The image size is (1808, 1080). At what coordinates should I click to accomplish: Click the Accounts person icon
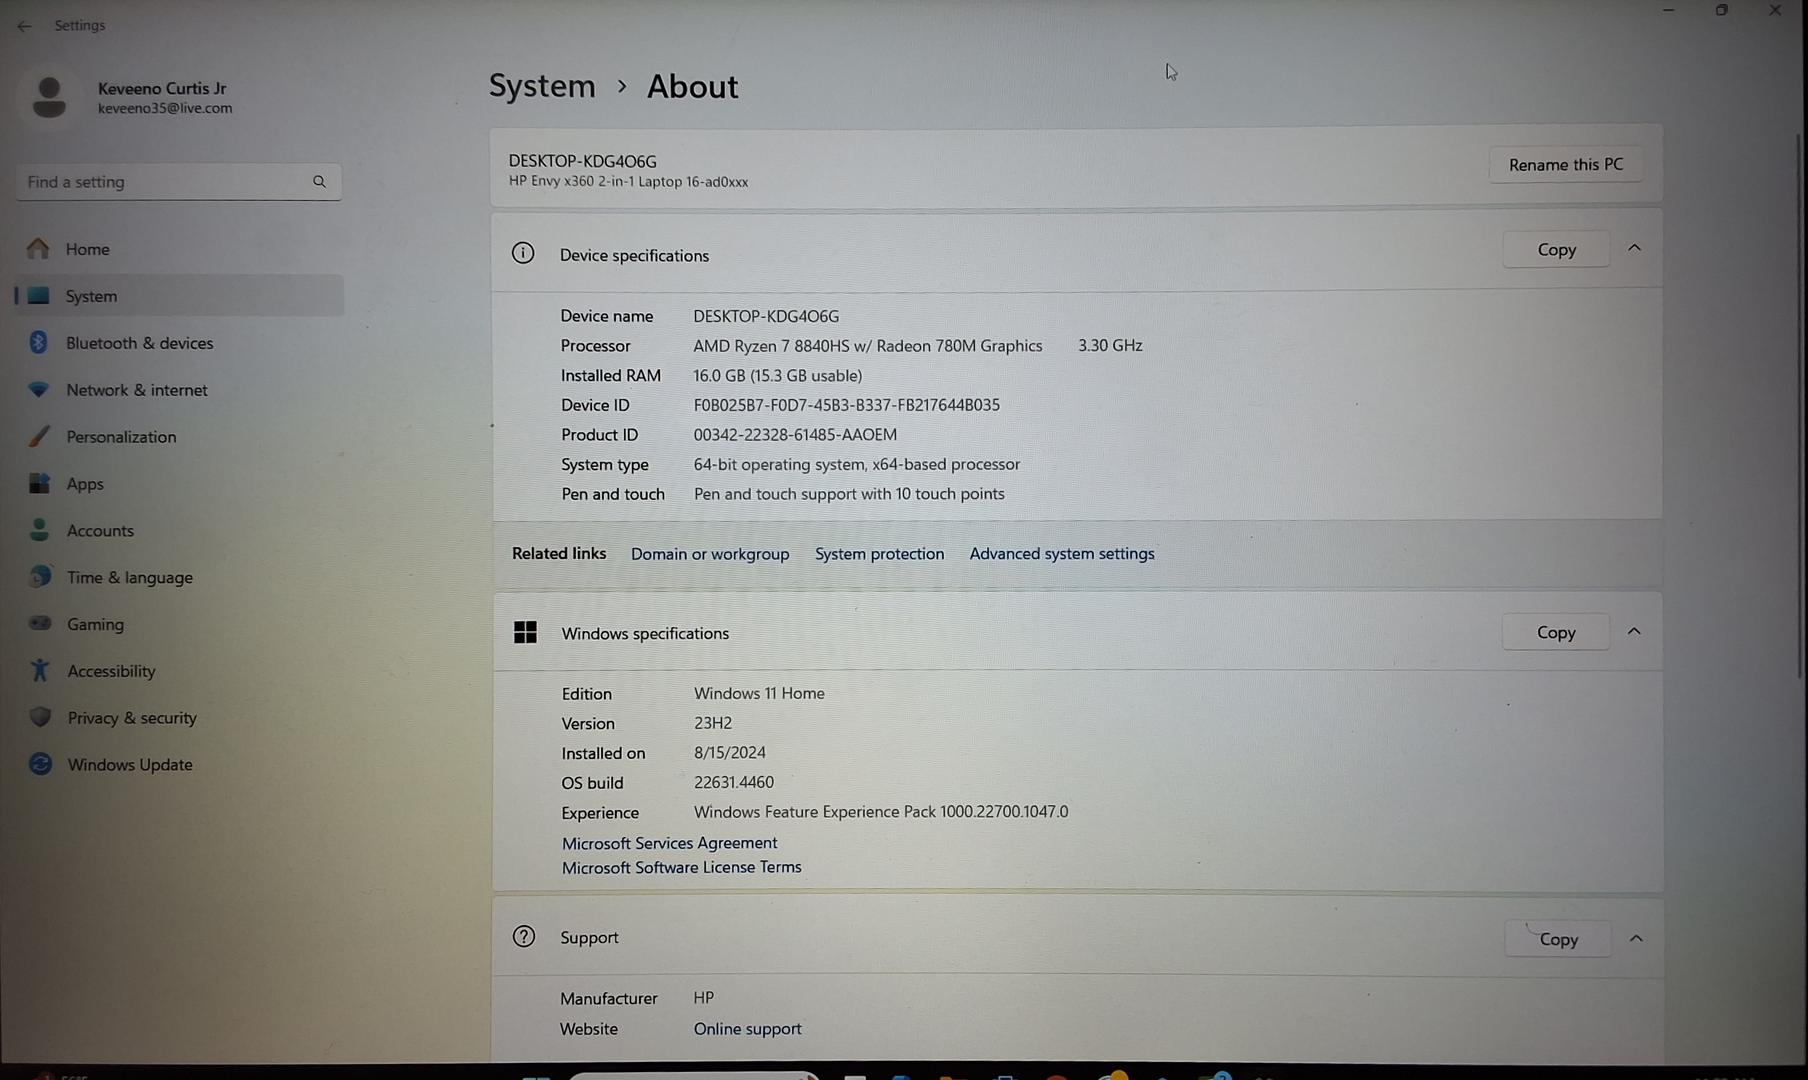click(x=39, y=530)
